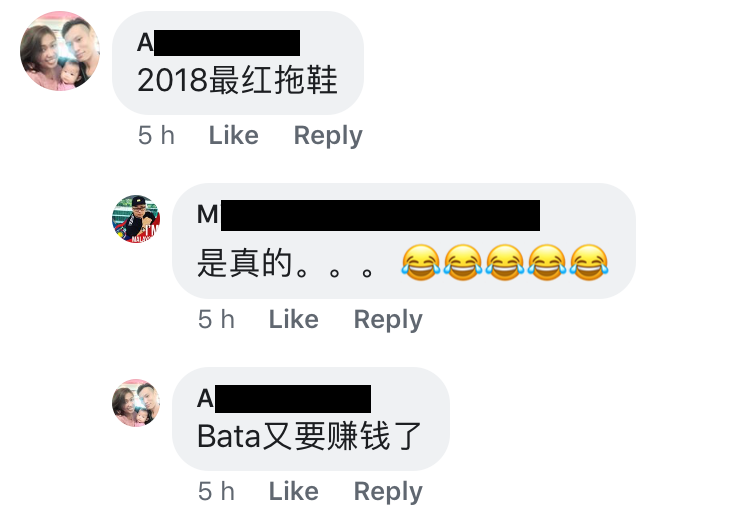Click the 'Bata又要赚钱了' comment text
The image size is (746, 510).
309,436
